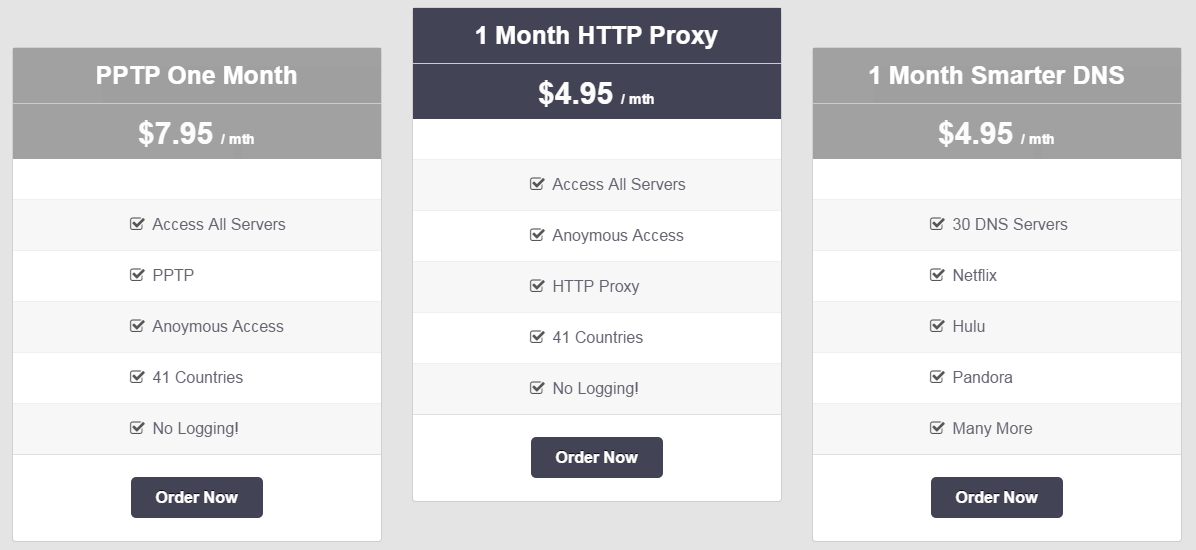Image resolution: width=1196 pixels, height=550 pixels.
Task: Click check icon beside Many More
Action: point(937,428)
